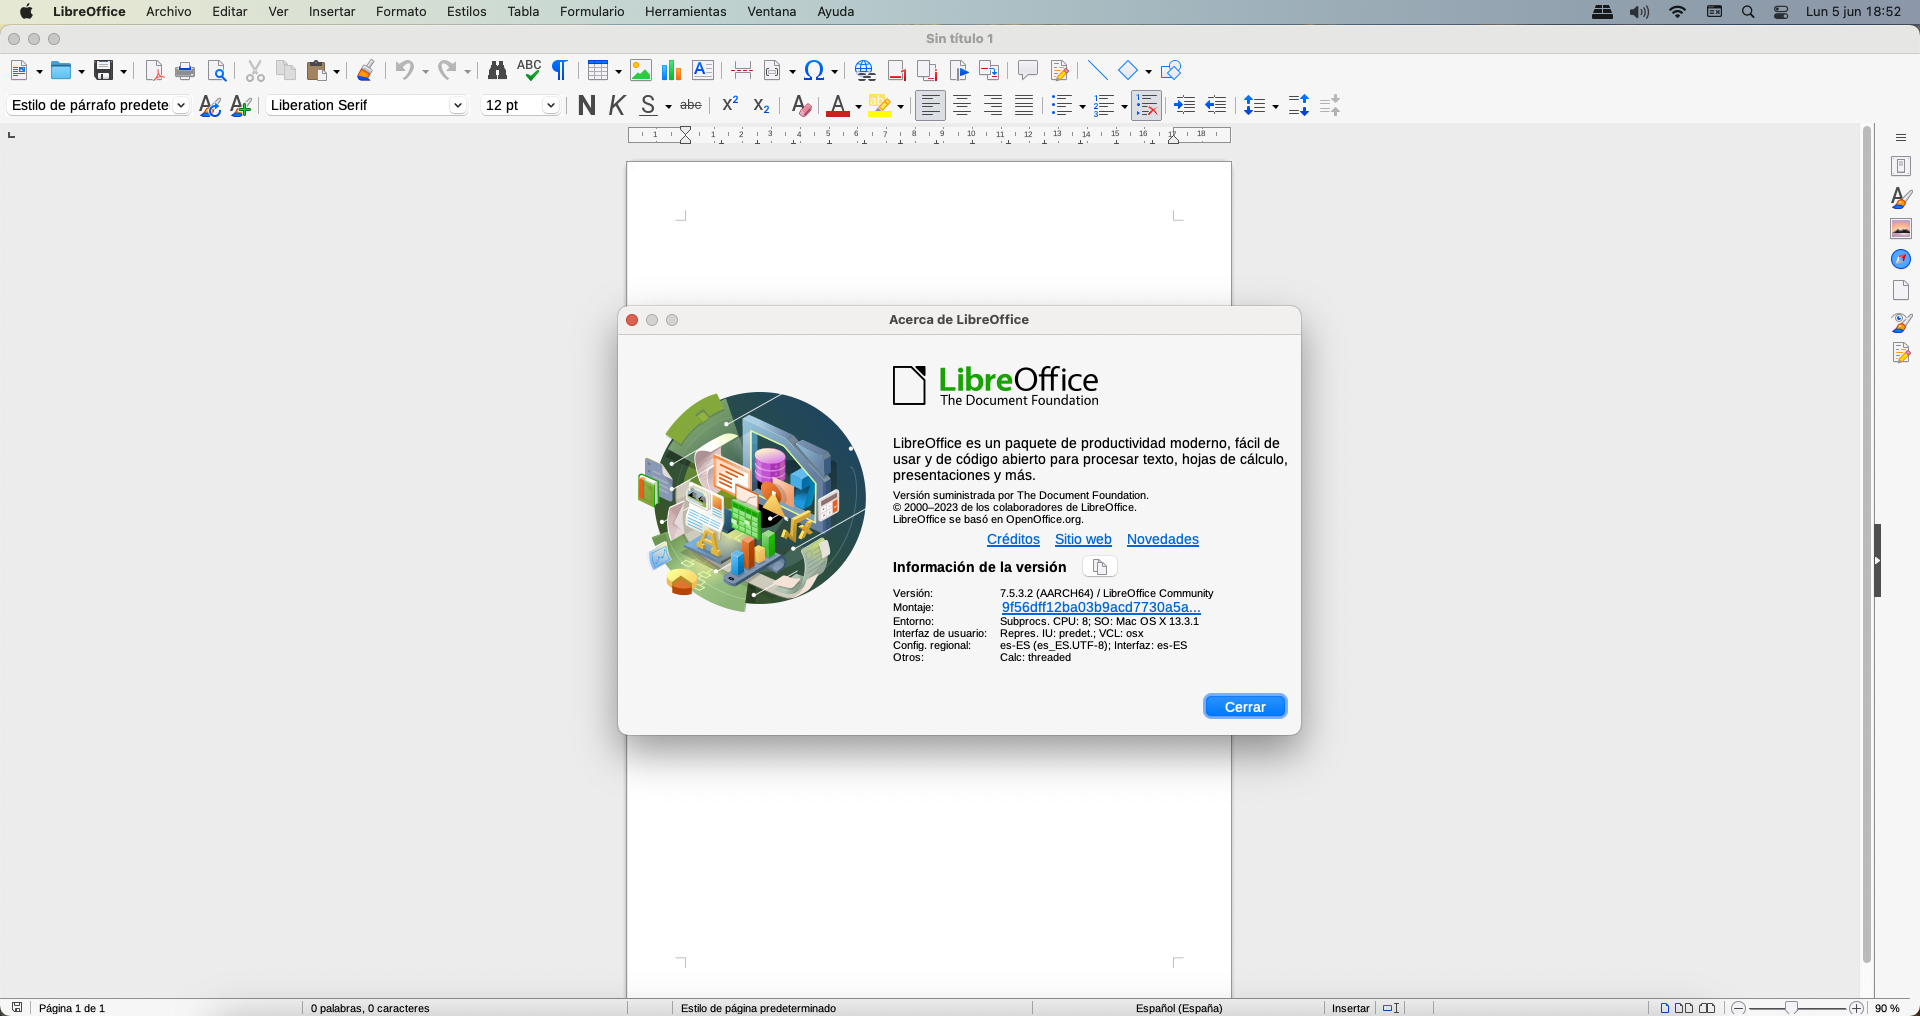Open font size 12 pt dropdown
Image resolution: width=1920 pixels, height=1016 pixels.
(550, 105)
